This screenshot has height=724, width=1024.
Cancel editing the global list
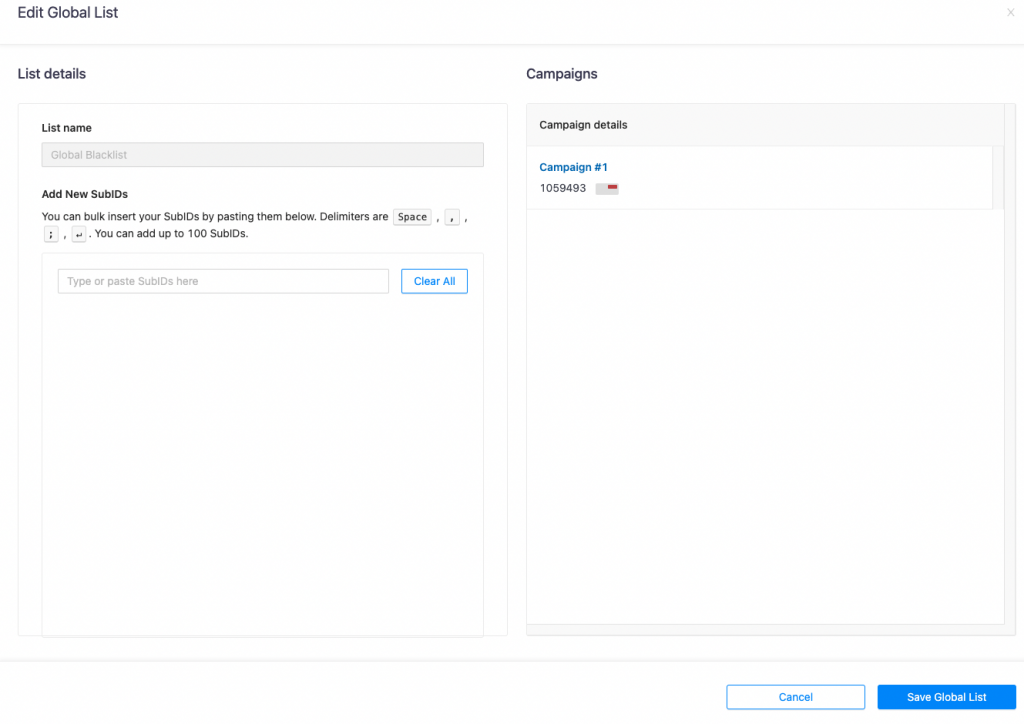click(x=795, y=697)
